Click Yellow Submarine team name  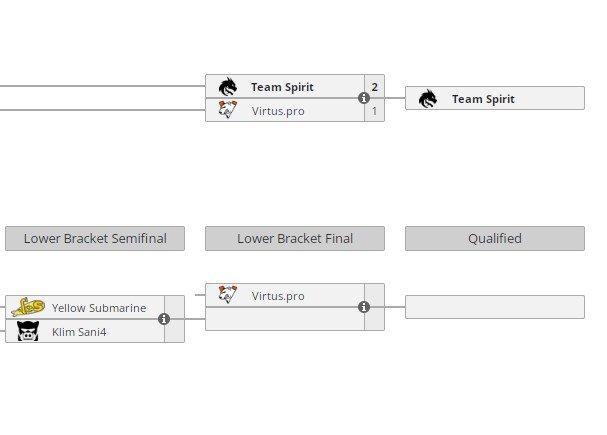[x=99, y=308]
